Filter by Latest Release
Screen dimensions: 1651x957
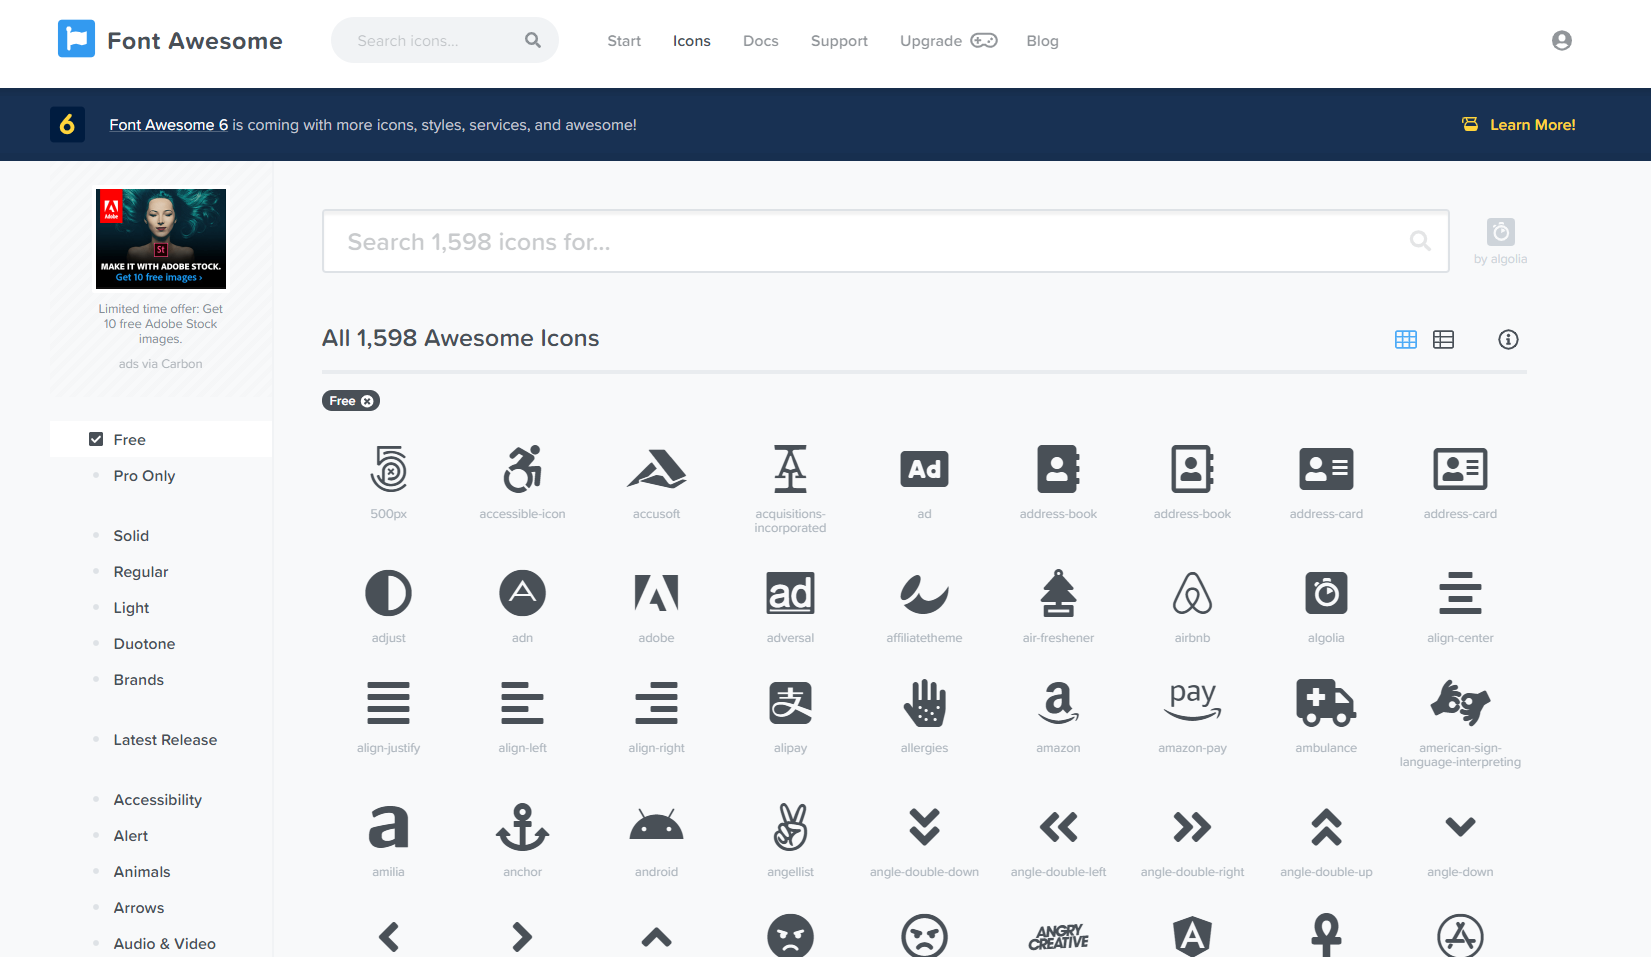[165, 740]
